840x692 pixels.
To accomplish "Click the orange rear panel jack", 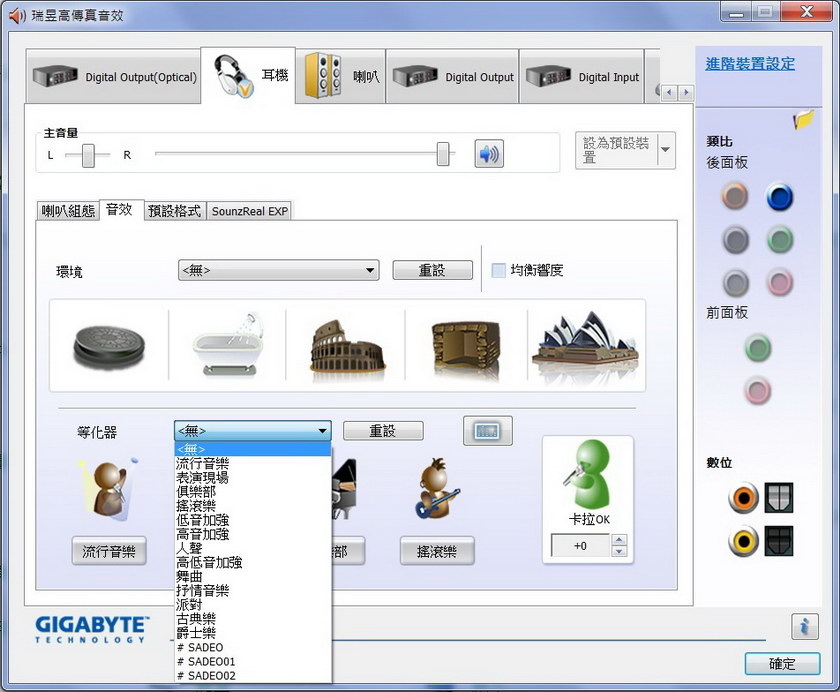I will pos(735,195).
